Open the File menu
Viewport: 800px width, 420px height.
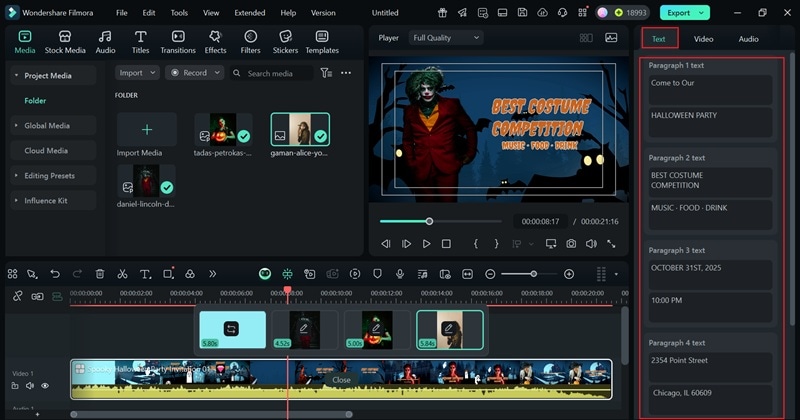tap(121, 13)
